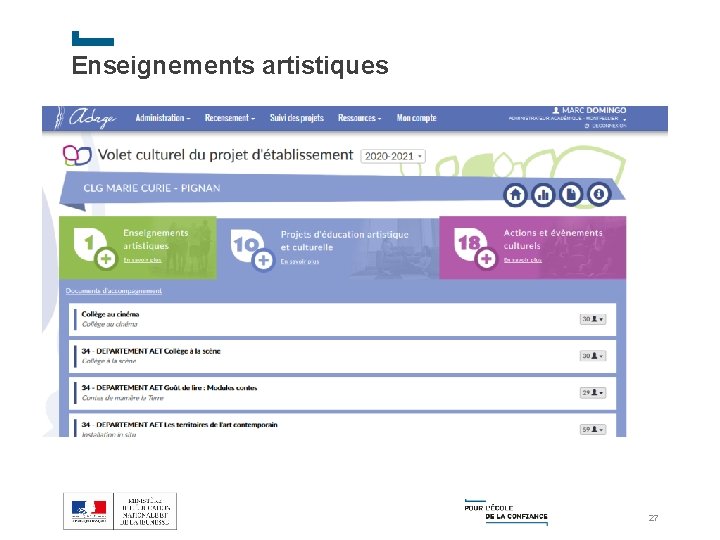Screen dimensions: 720x540
Task: Expand participants dropdown for Goût de lire
Action: pos(593,393)
